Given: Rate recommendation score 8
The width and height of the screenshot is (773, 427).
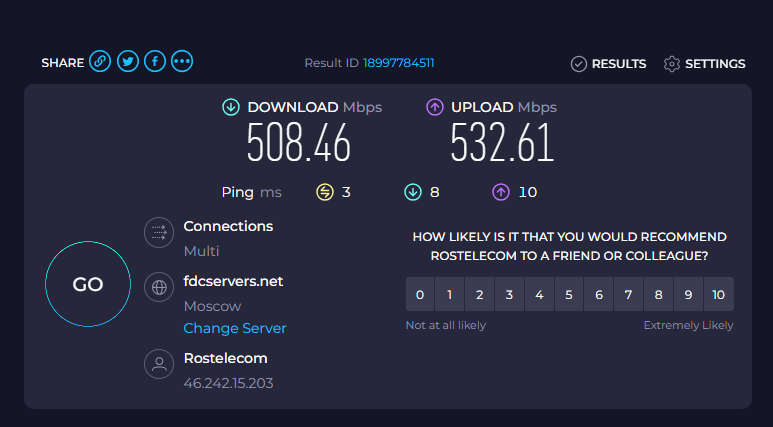Looking at the screenshot, I should pos(659,294).
